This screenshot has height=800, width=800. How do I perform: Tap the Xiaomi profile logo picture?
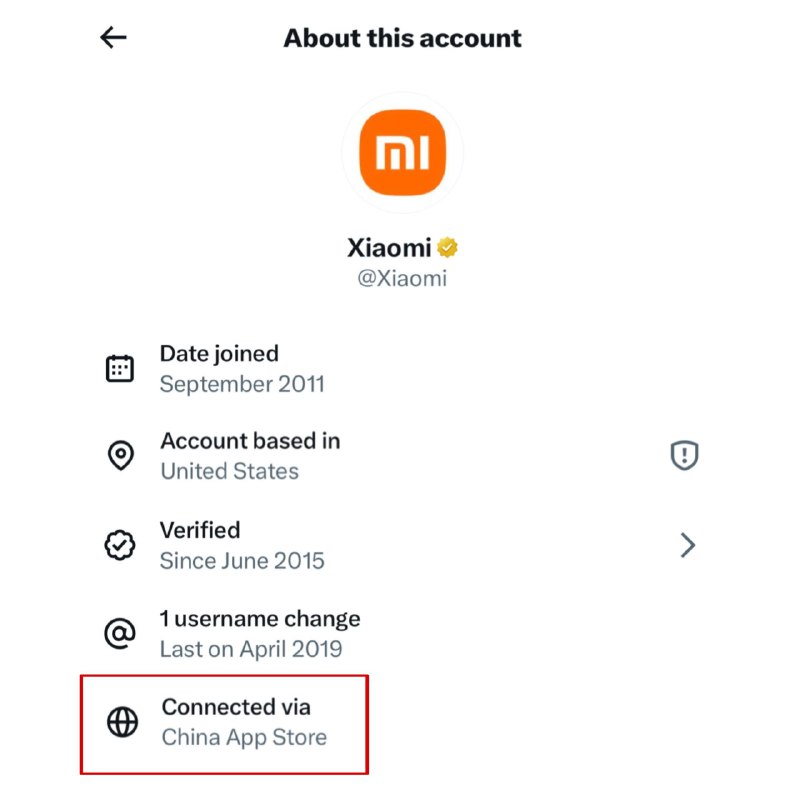(402, 154)
